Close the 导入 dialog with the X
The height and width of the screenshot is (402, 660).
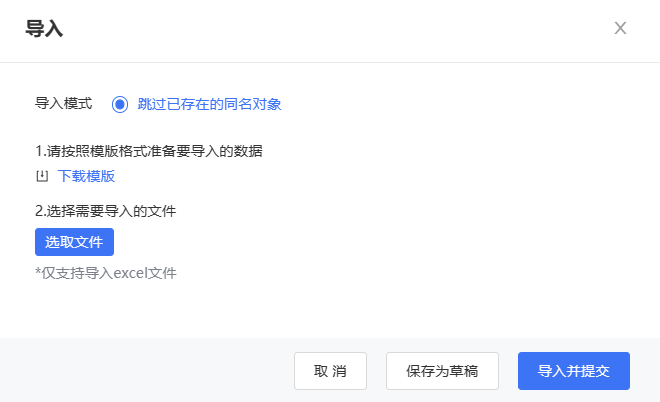620,28
